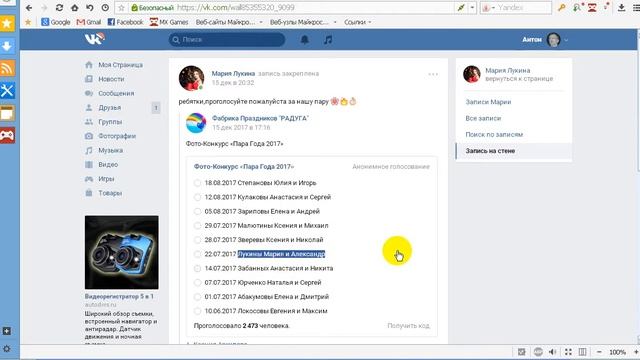Vote for Абакумовы Елена и Дмитрий
The image size is (640, 360).
197,297
